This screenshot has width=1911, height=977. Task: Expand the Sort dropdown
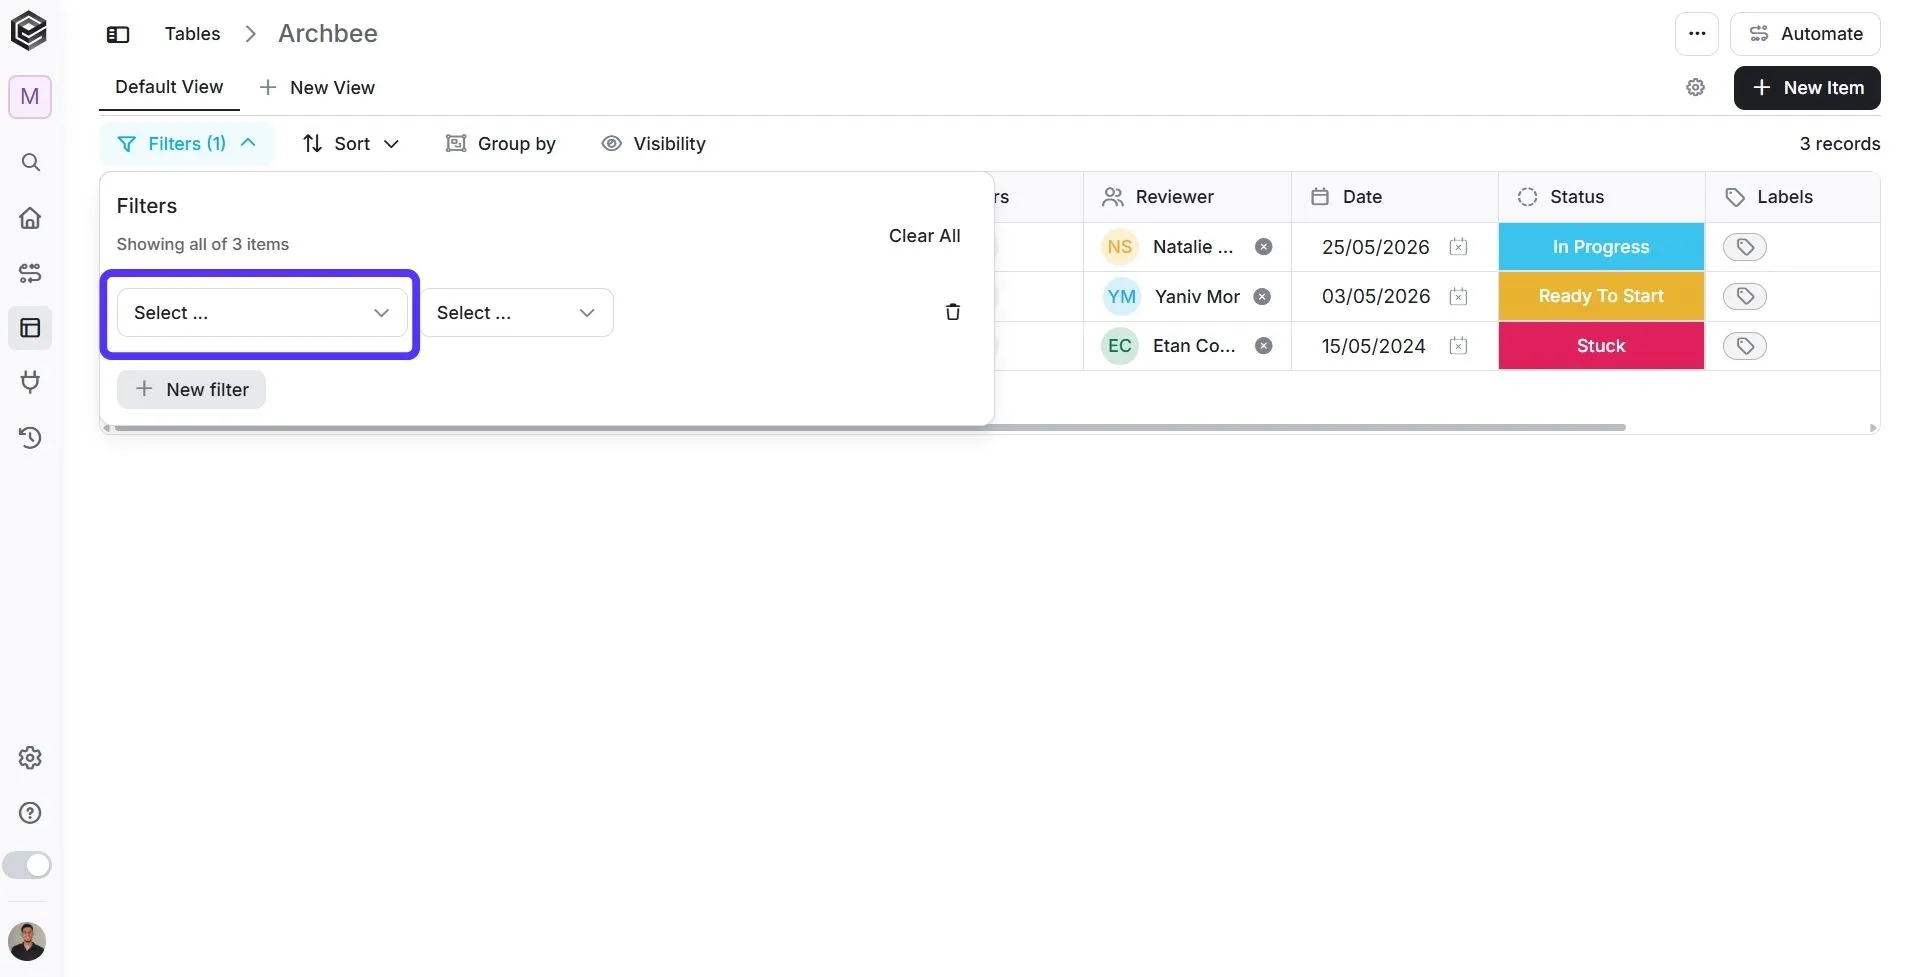click(351, 144)
